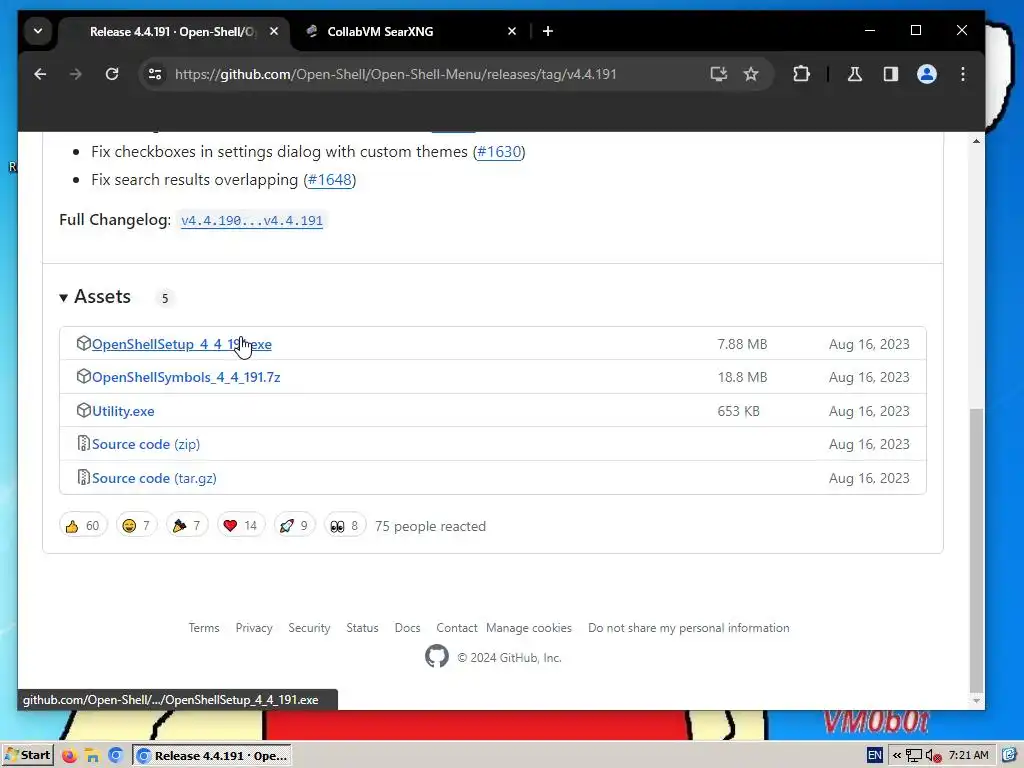Launch Chromium from the quick launch bar

[116, 756]
